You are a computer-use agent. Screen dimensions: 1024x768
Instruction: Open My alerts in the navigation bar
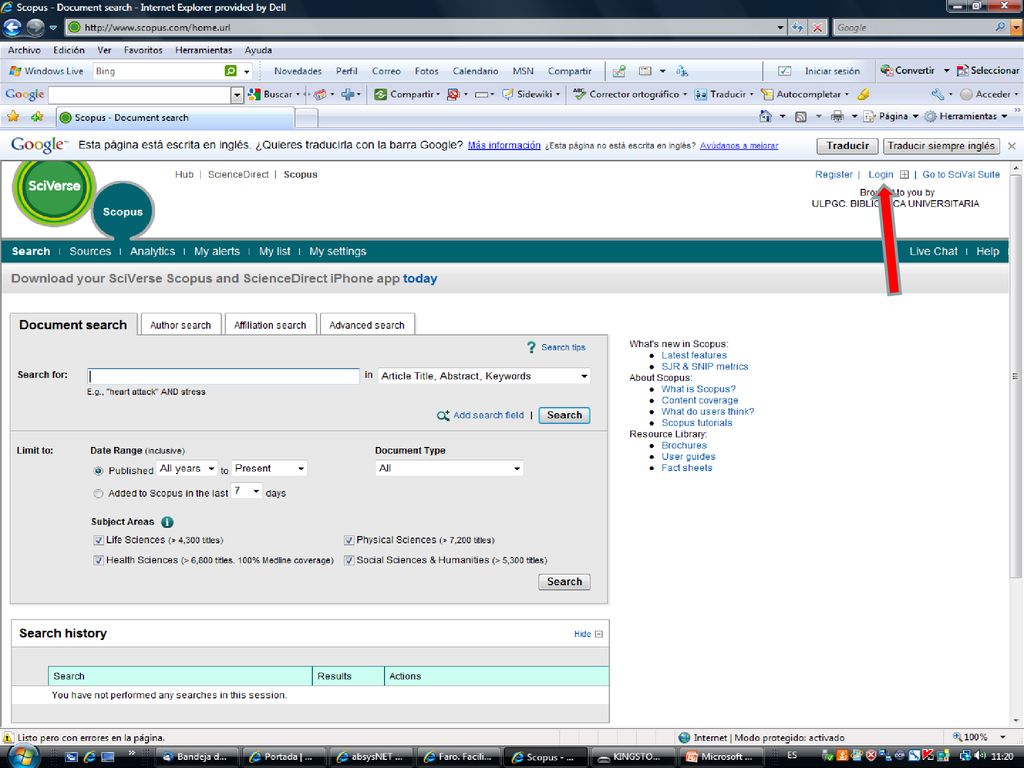pos(217,251)
